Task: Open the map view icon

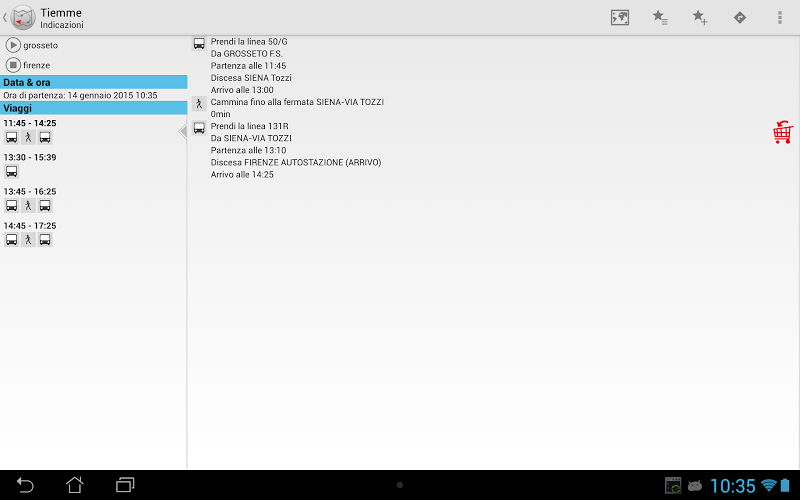Action: click(x=619, y=17)
